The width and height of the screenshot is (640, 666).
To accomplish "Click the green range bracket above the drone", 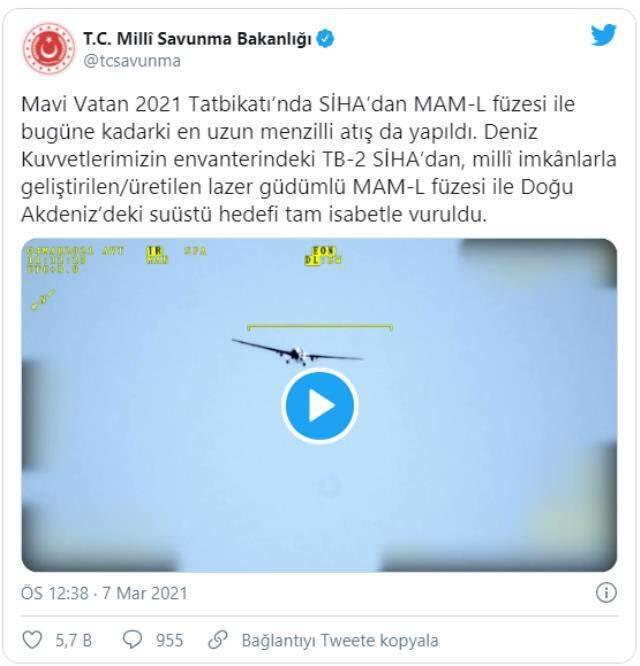I will 320,327.
